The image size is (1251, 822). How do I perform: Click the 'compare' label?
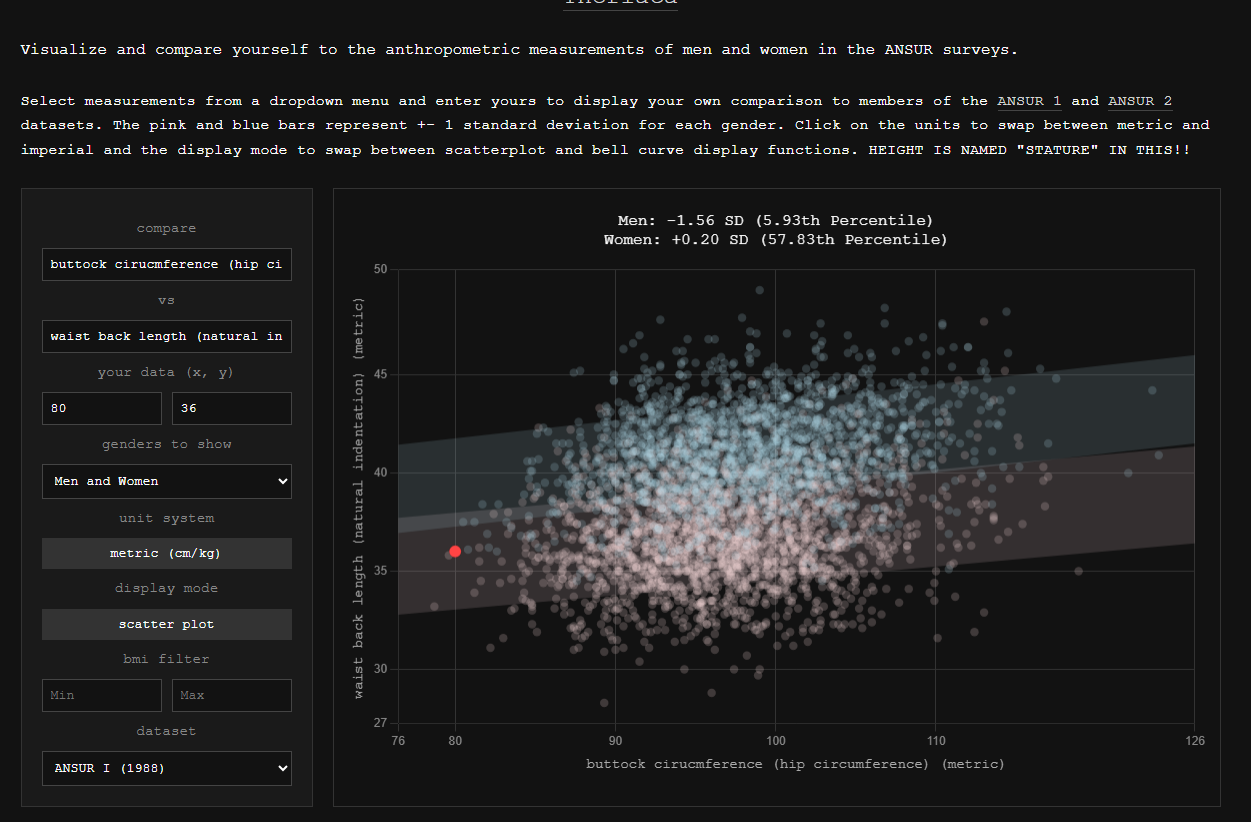tap(167, 228)
